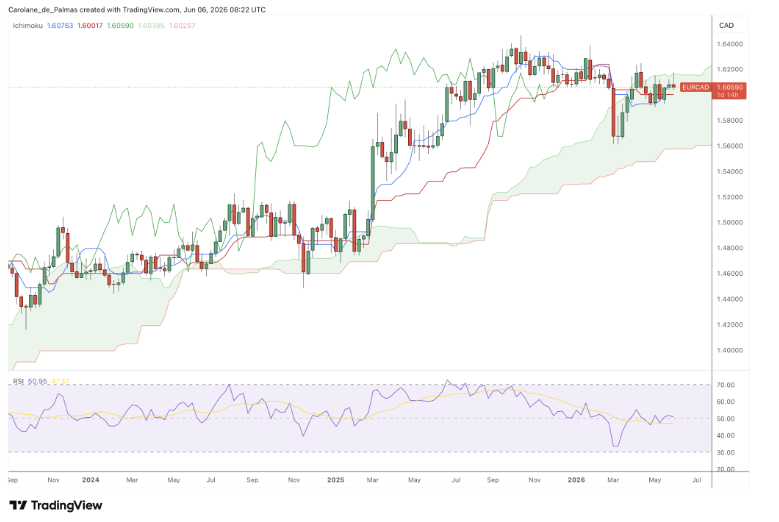
Task: Click the red Ichimoku value 1.60017
Action: (90, 25)
